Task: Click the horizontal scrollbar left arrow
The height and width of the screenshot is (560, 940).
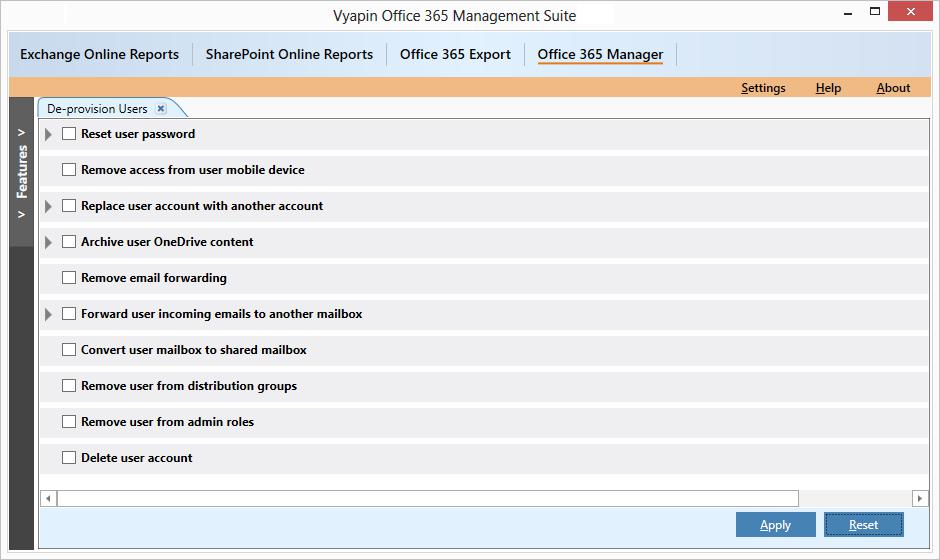Action: [49, 498]
